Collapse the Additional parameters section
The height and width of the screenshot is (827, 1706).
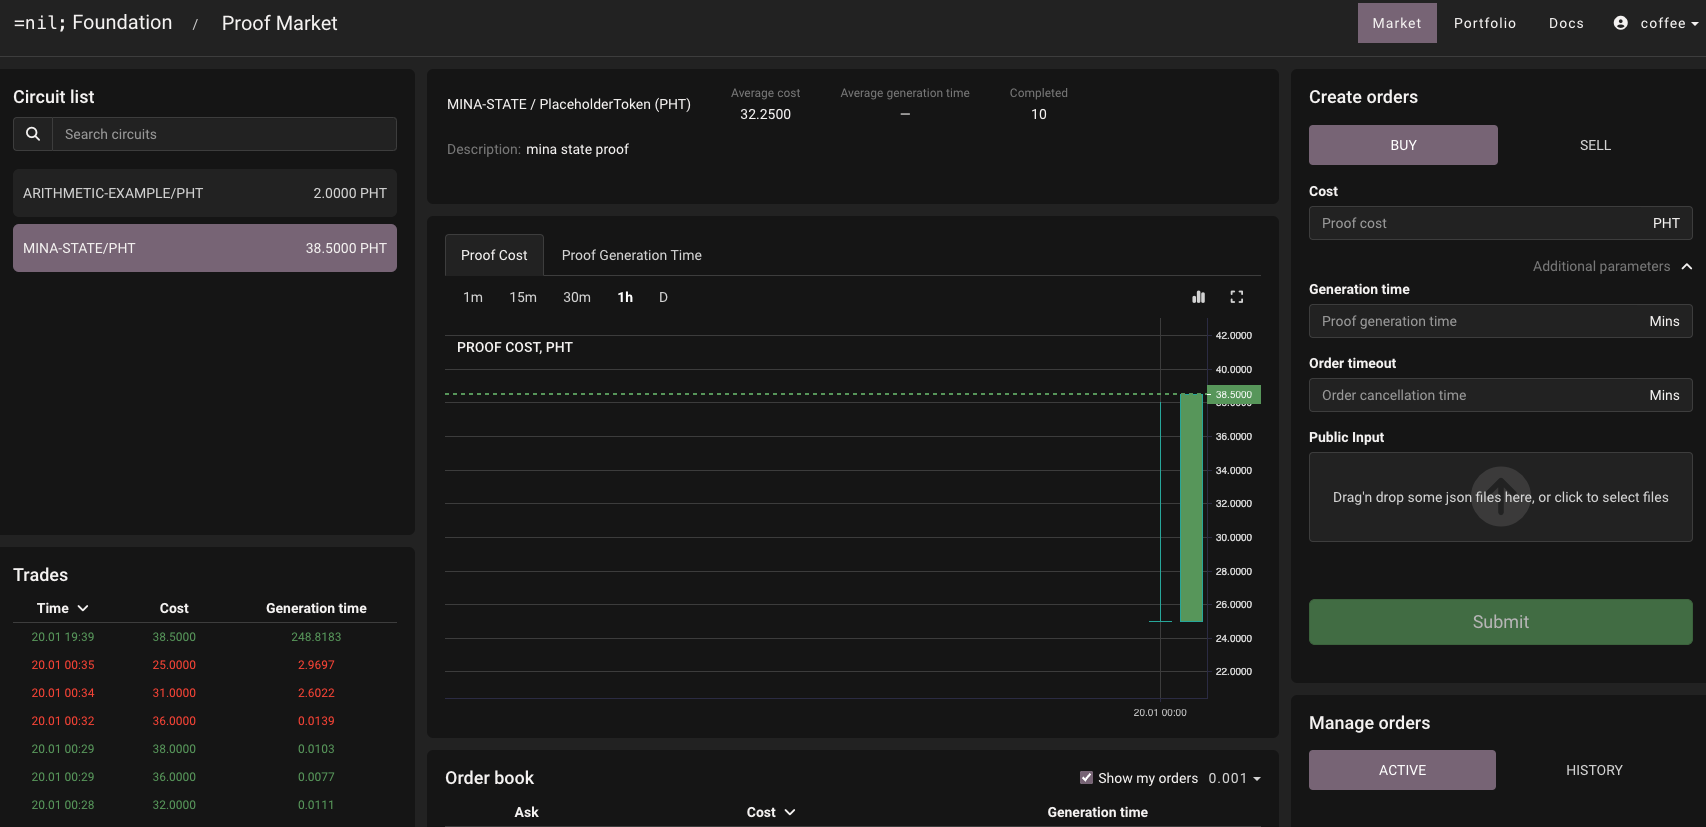coord(1687,266)
